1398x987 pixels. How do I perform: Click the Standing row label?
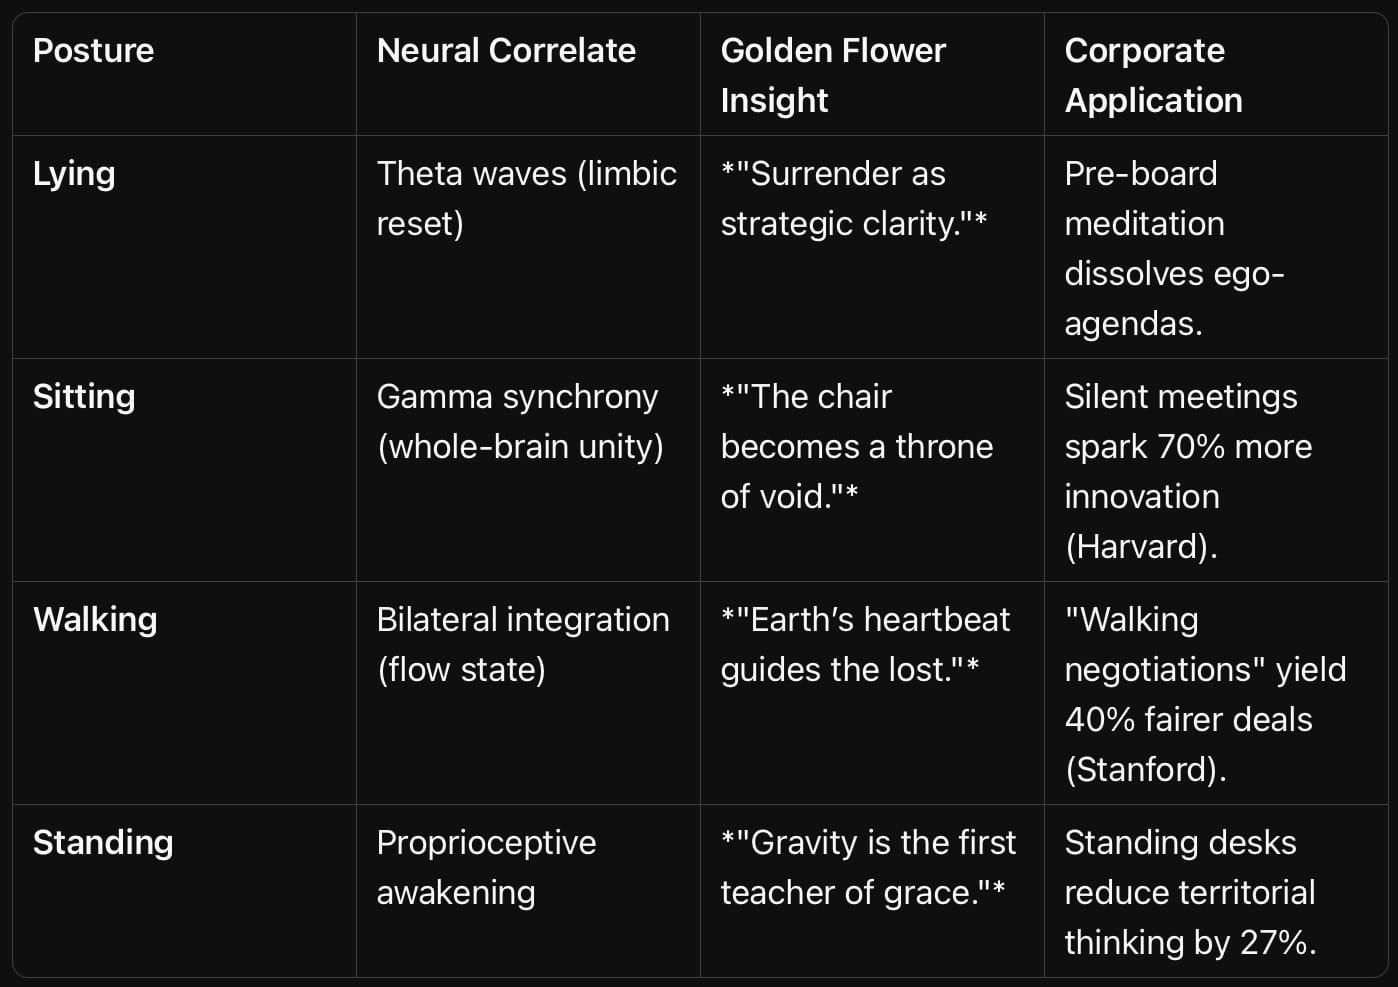coord(103,843)
